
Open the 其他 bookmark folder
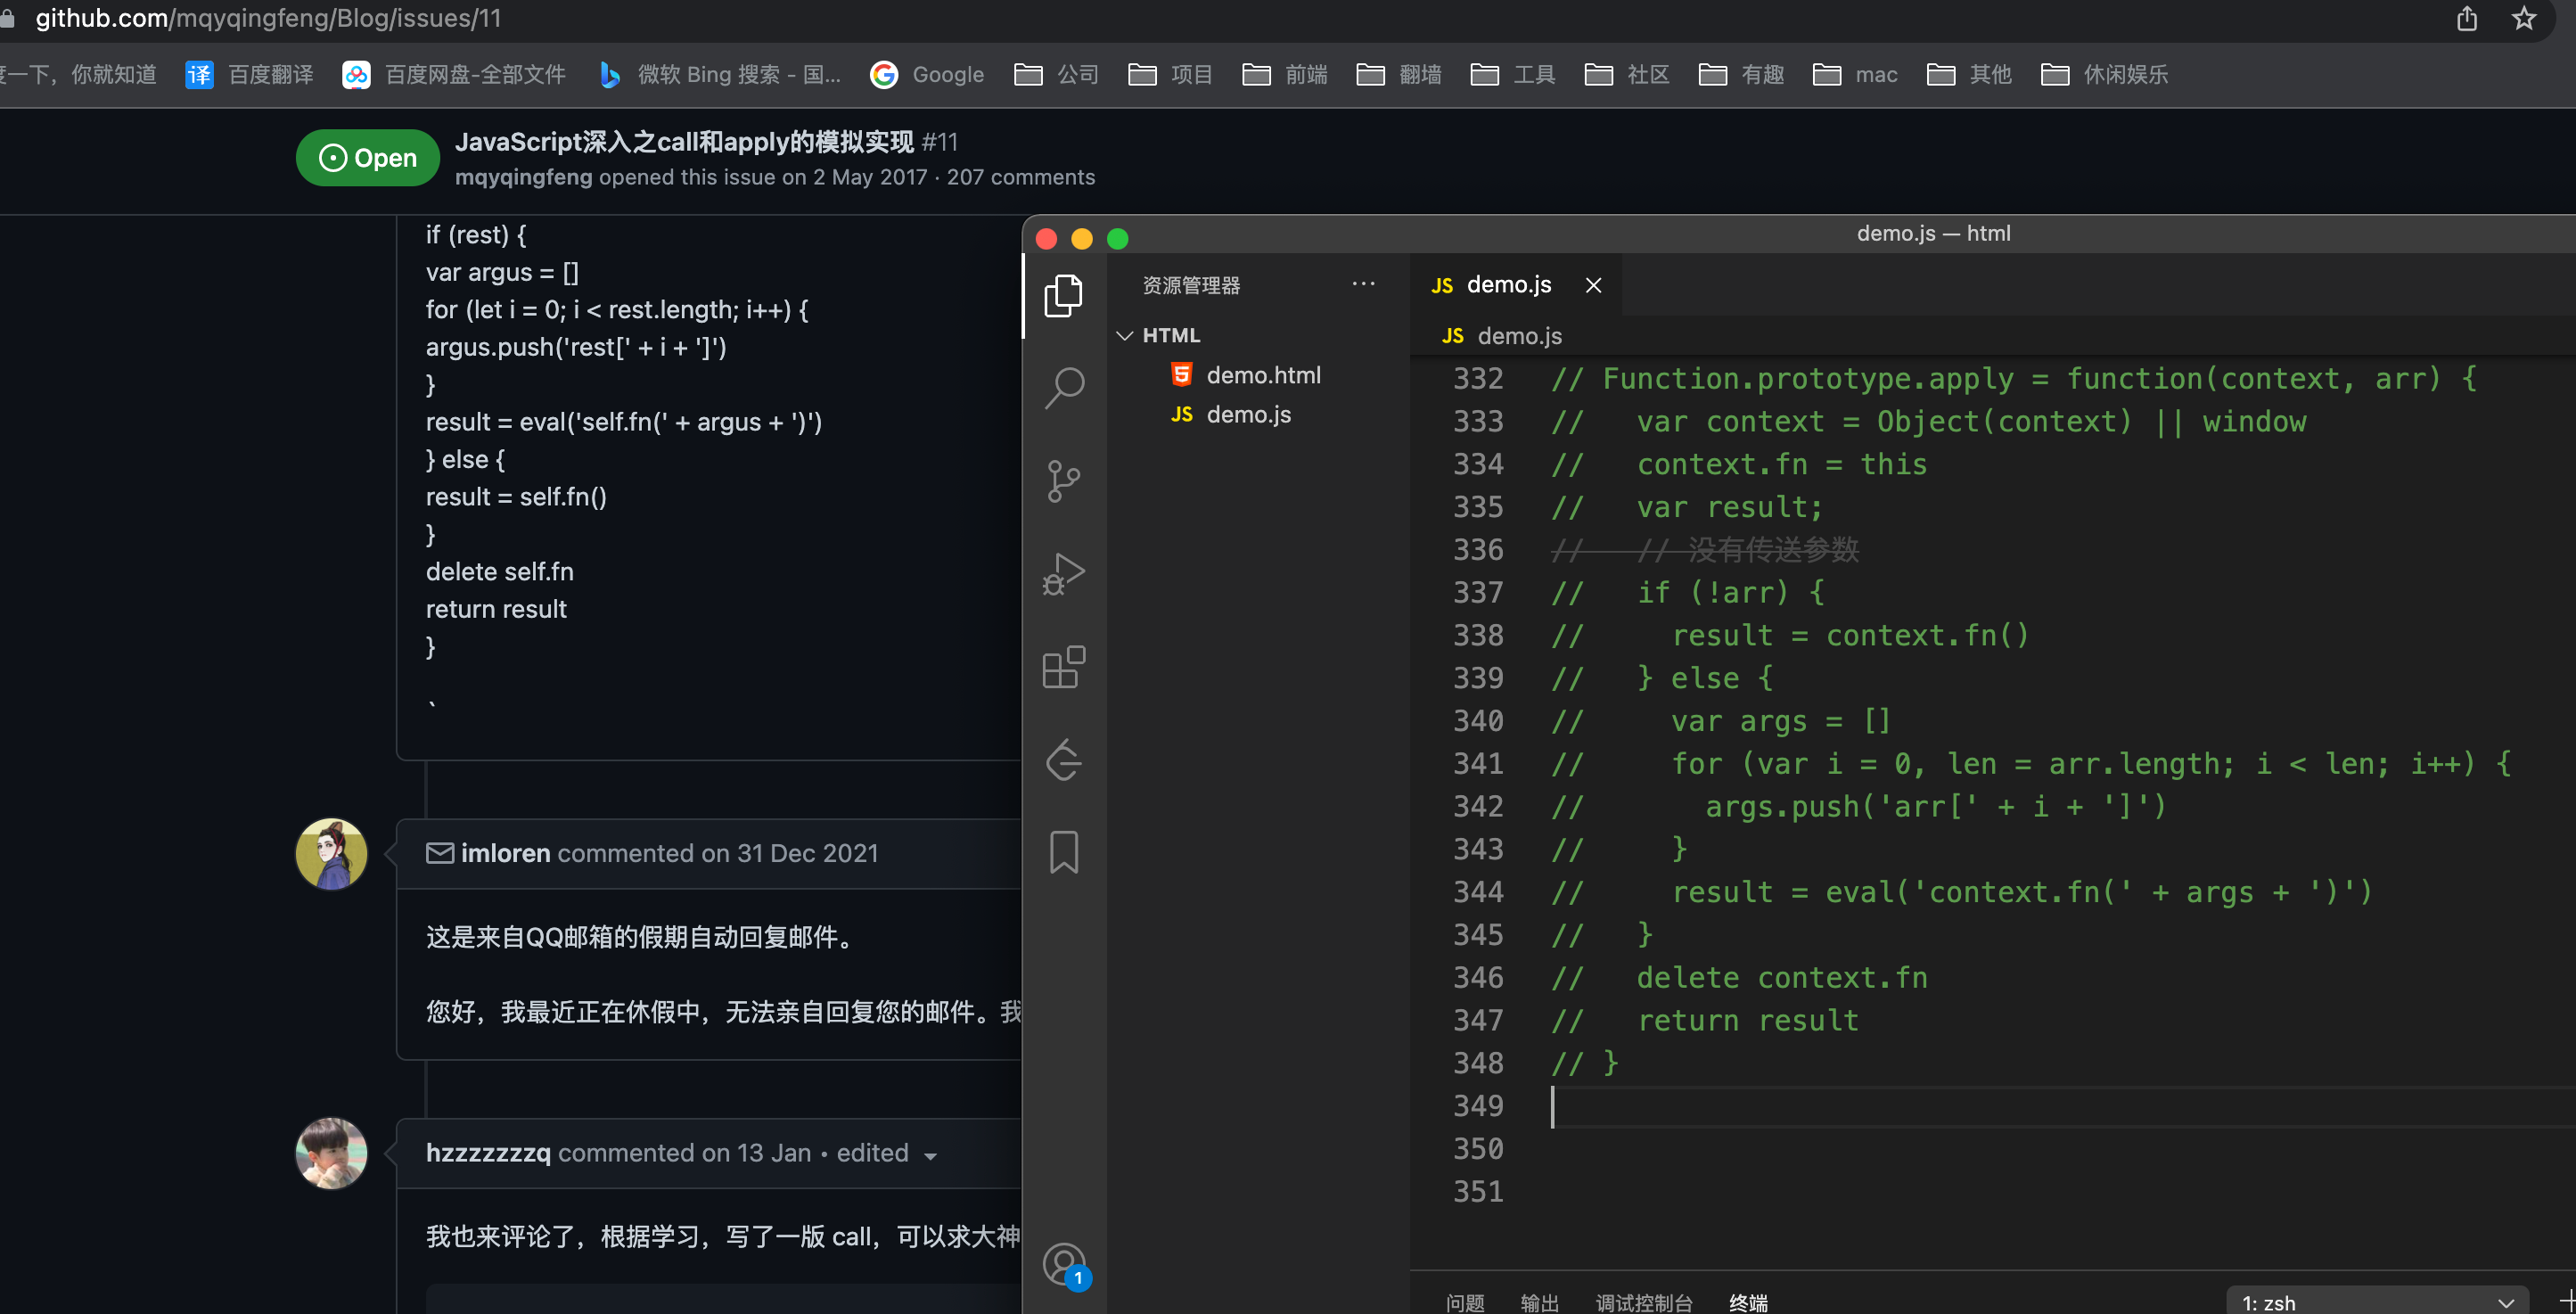point(1969,75)
